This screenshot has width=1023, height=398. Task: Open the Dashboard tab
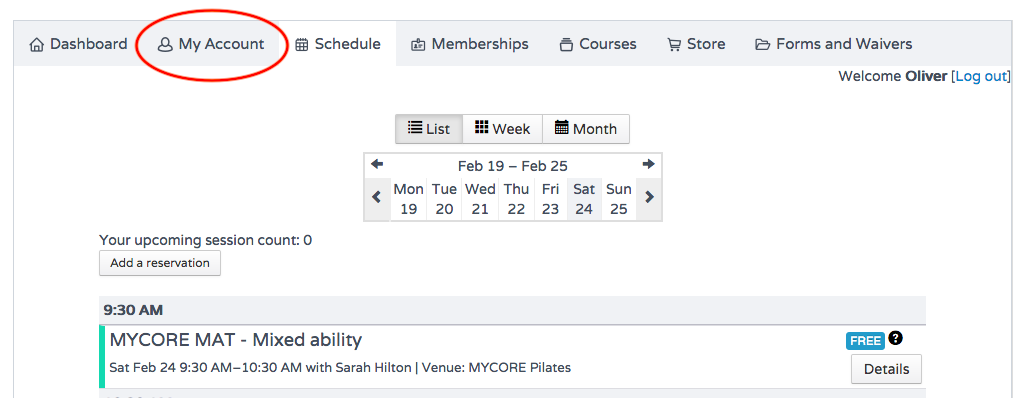[78, 44]
